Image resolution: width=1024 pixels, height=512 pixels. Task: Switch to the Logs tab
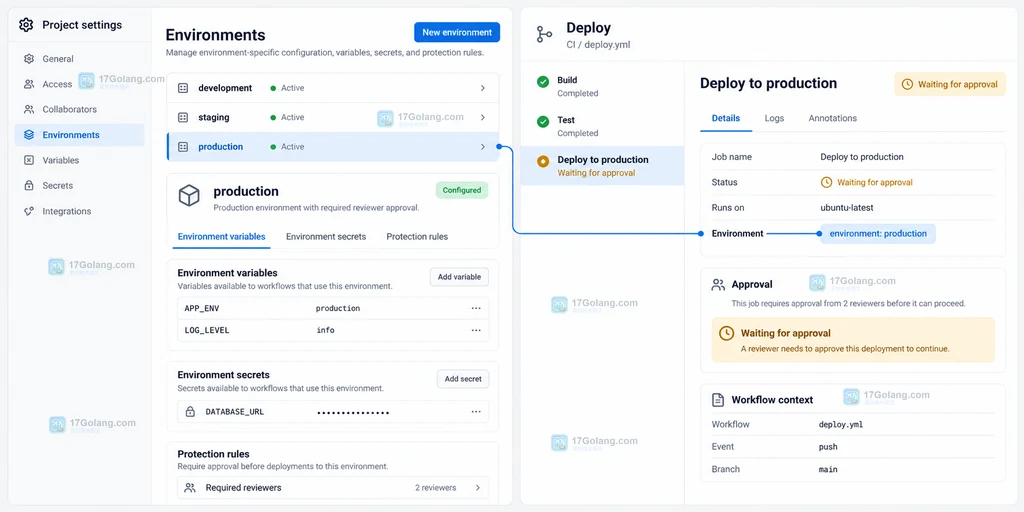(x=775, y=118)
